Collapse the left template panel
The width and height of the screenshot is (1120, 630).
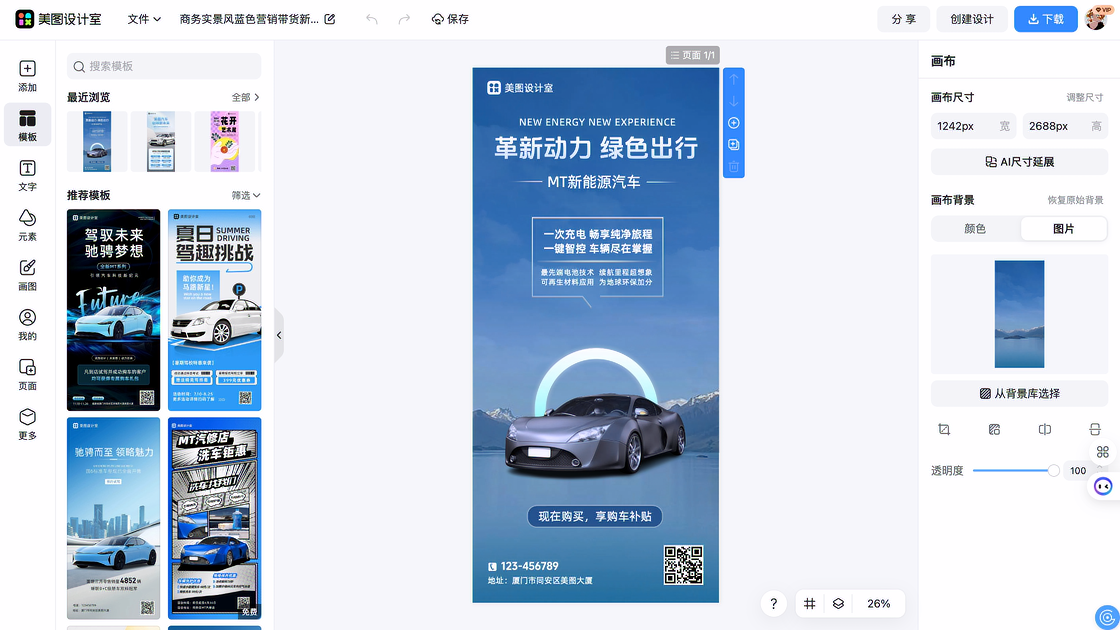279,336
